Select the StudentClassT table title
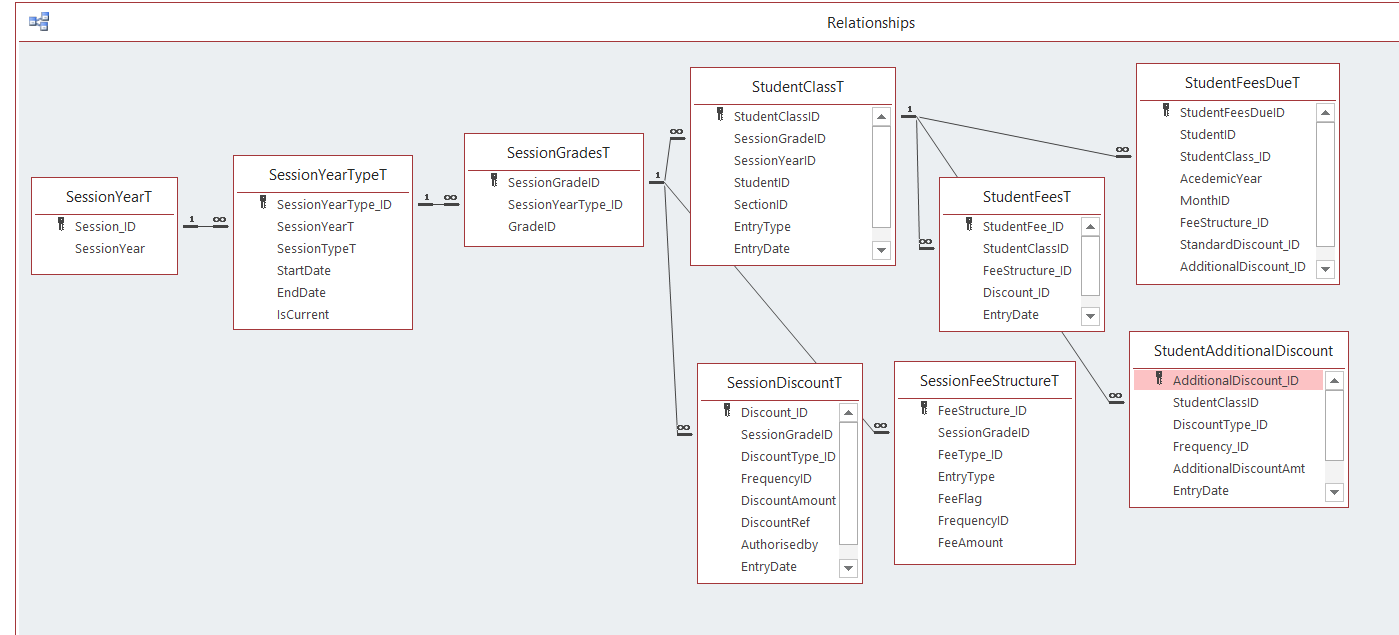The width and height of the screenshot is (1399, 635). (798, 87)
